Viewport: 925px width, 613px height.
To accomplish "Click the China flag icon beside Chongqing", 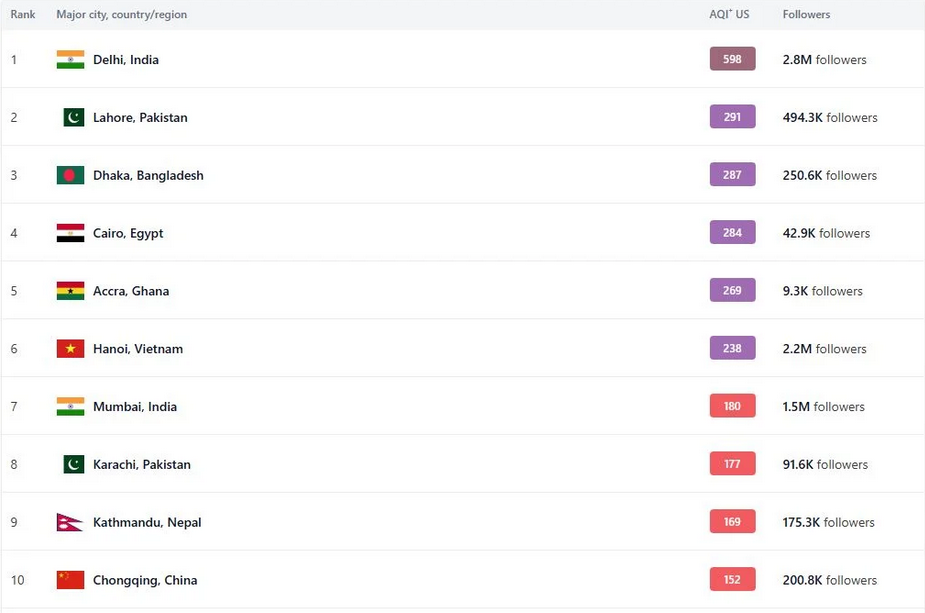I will [x=70, y=580].
